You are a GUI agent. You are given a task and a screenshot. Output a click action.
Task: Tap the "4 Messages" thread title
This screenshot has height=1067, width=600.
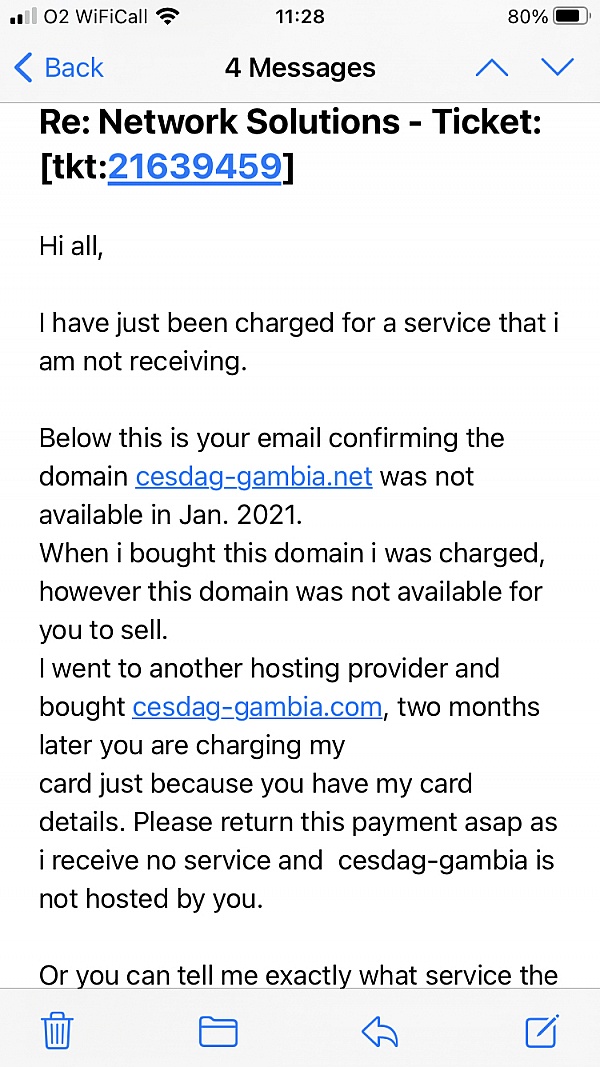pos(300,68)
